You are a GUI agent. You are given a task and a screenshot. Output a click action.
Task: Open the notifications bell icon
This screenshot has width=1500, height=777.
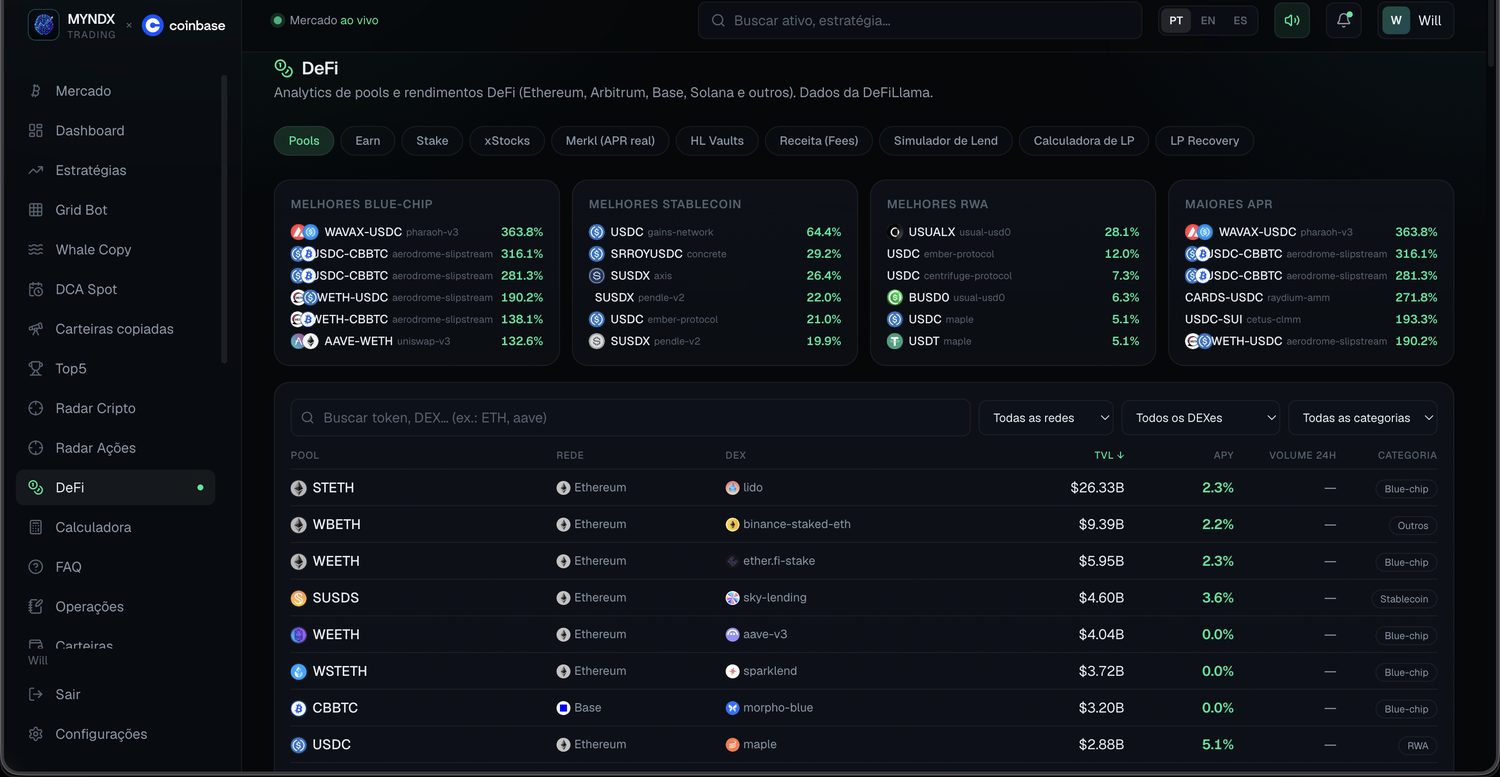(x=1343, y=20)
